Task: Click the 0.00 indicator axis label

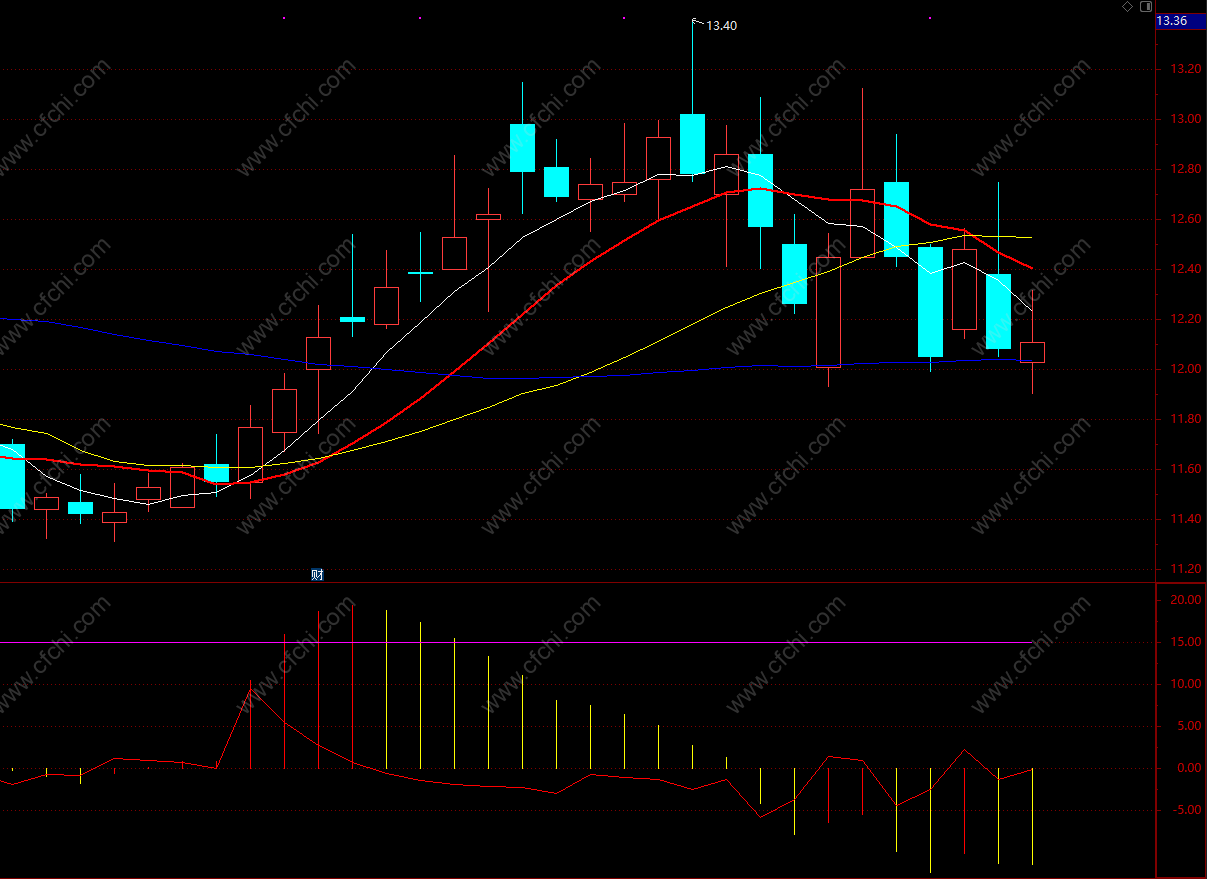Action: (x=1190, y=768)
